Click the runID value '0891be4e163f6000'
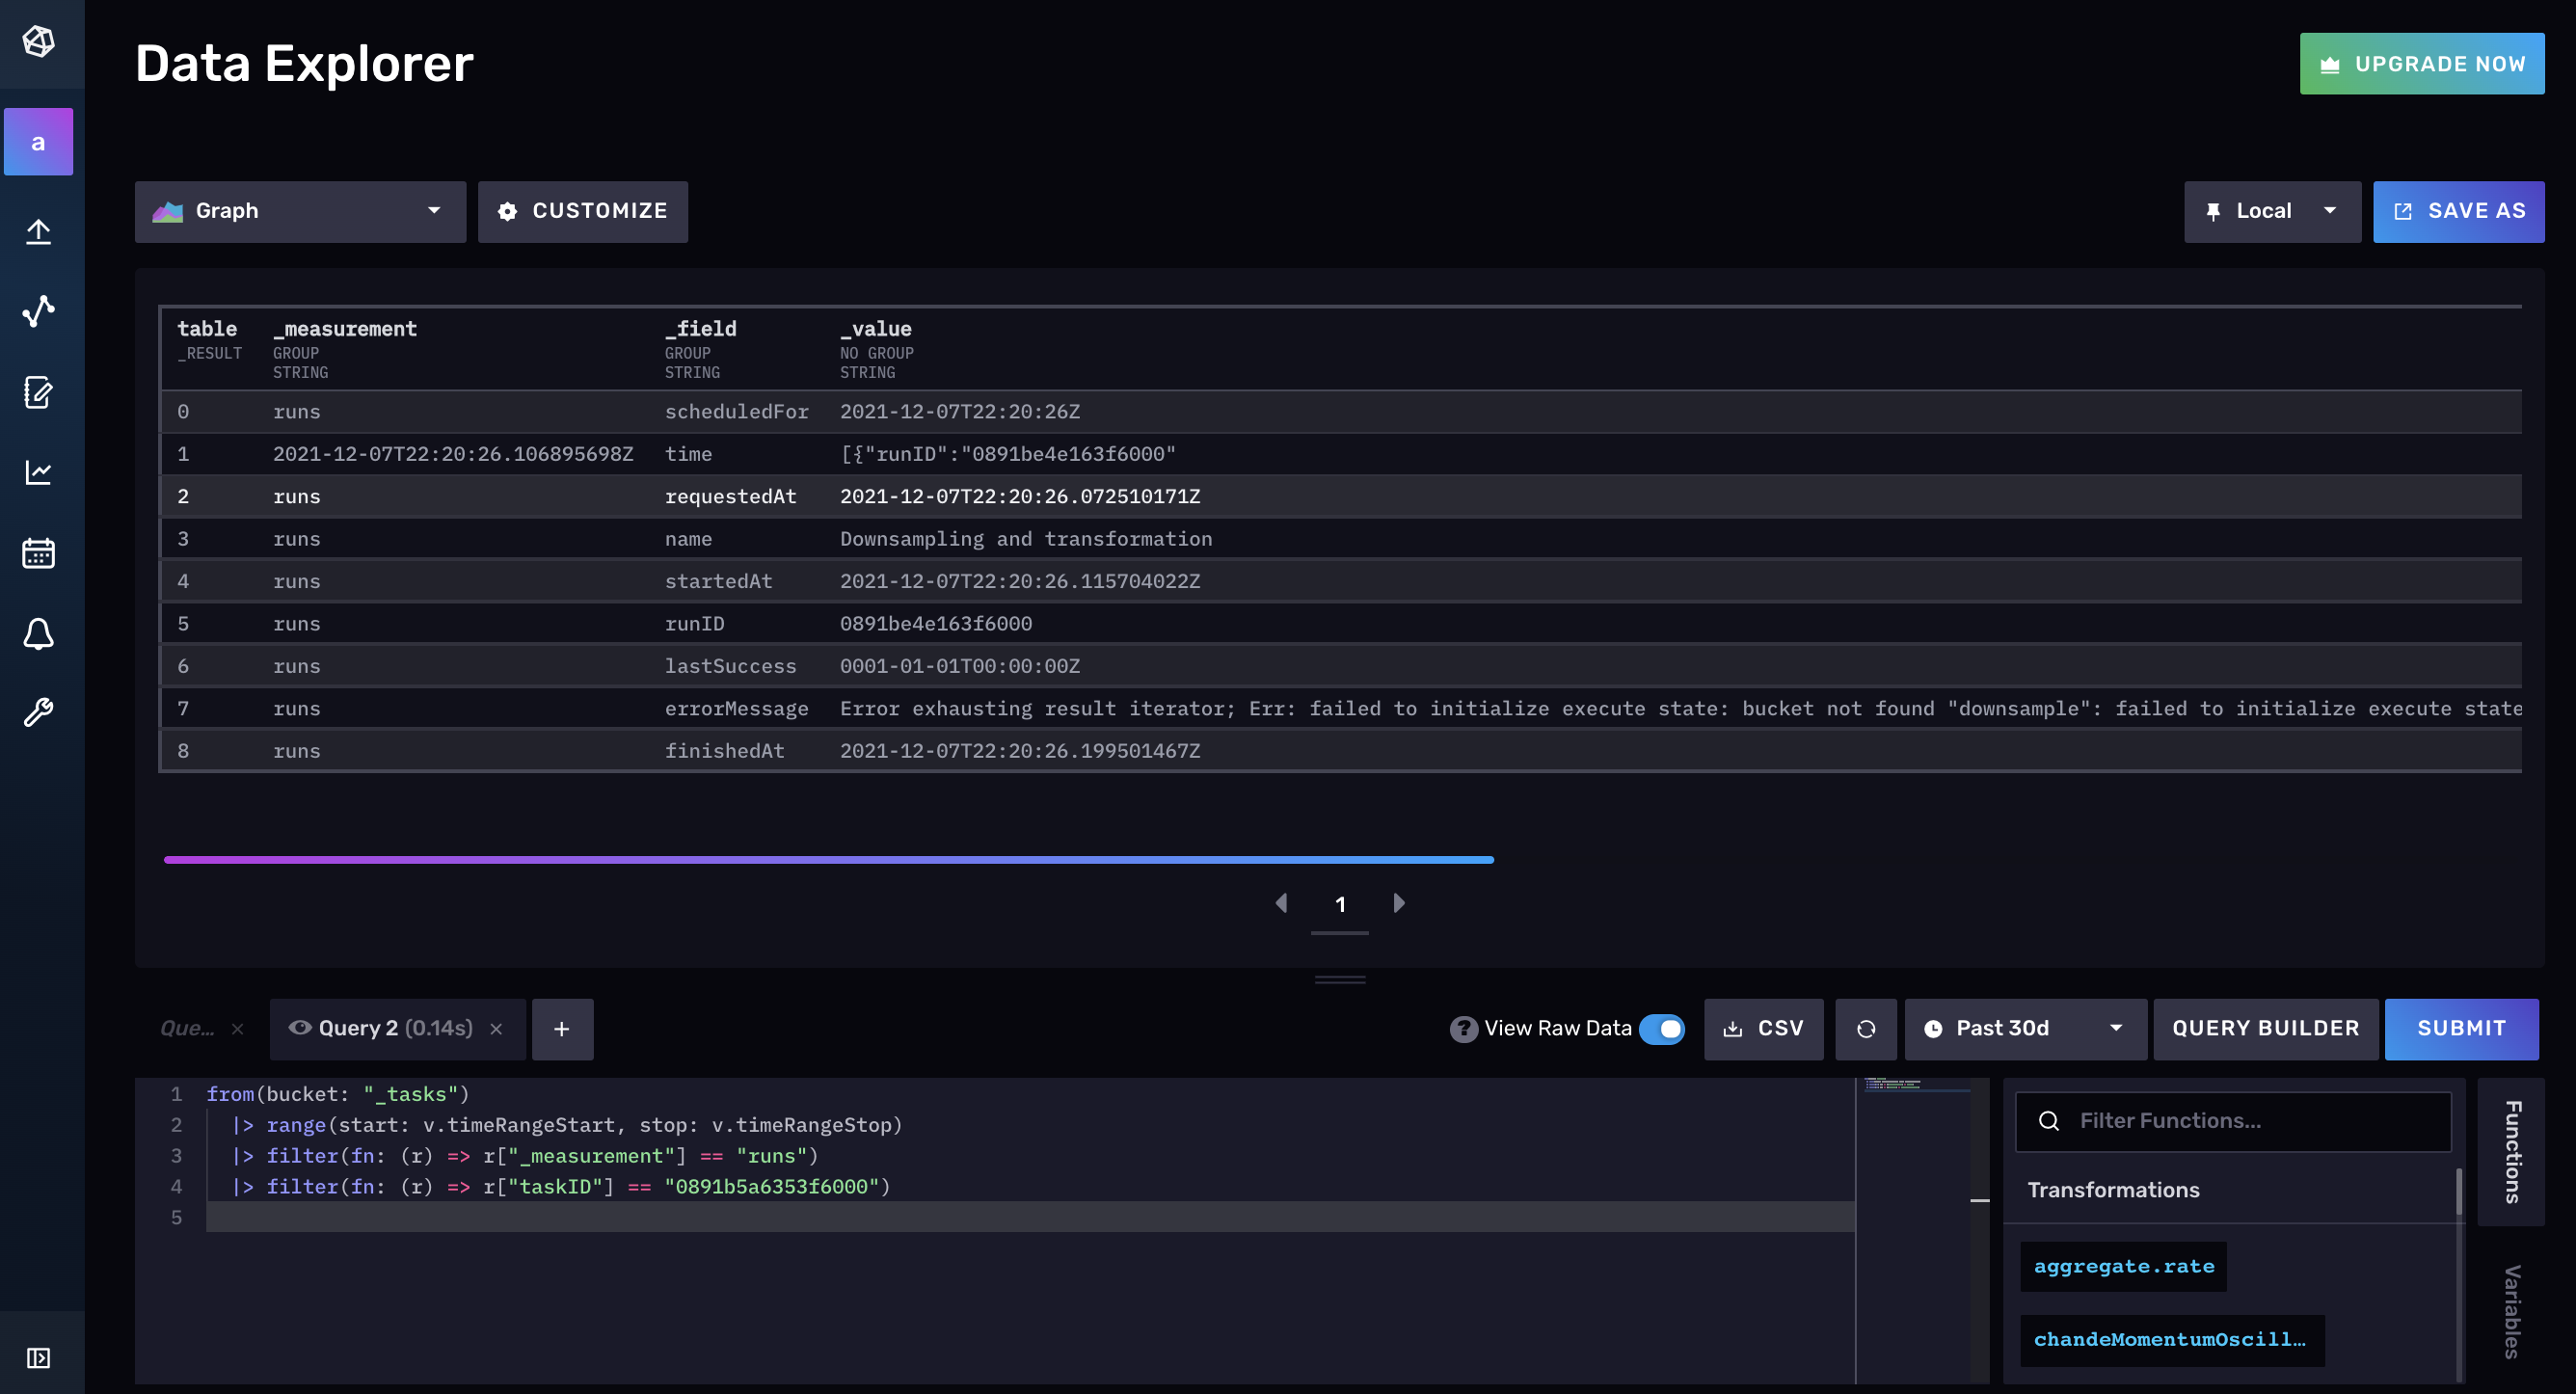The image size is (2576, 1394). pyautogui.click(x=936, y=624)
